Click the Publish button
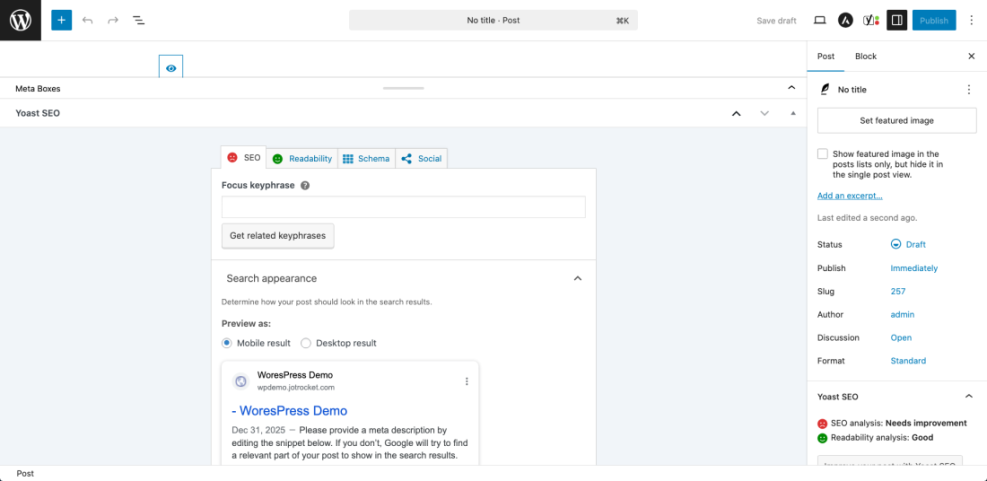987x481 pixels. click(x=934, y=20)
